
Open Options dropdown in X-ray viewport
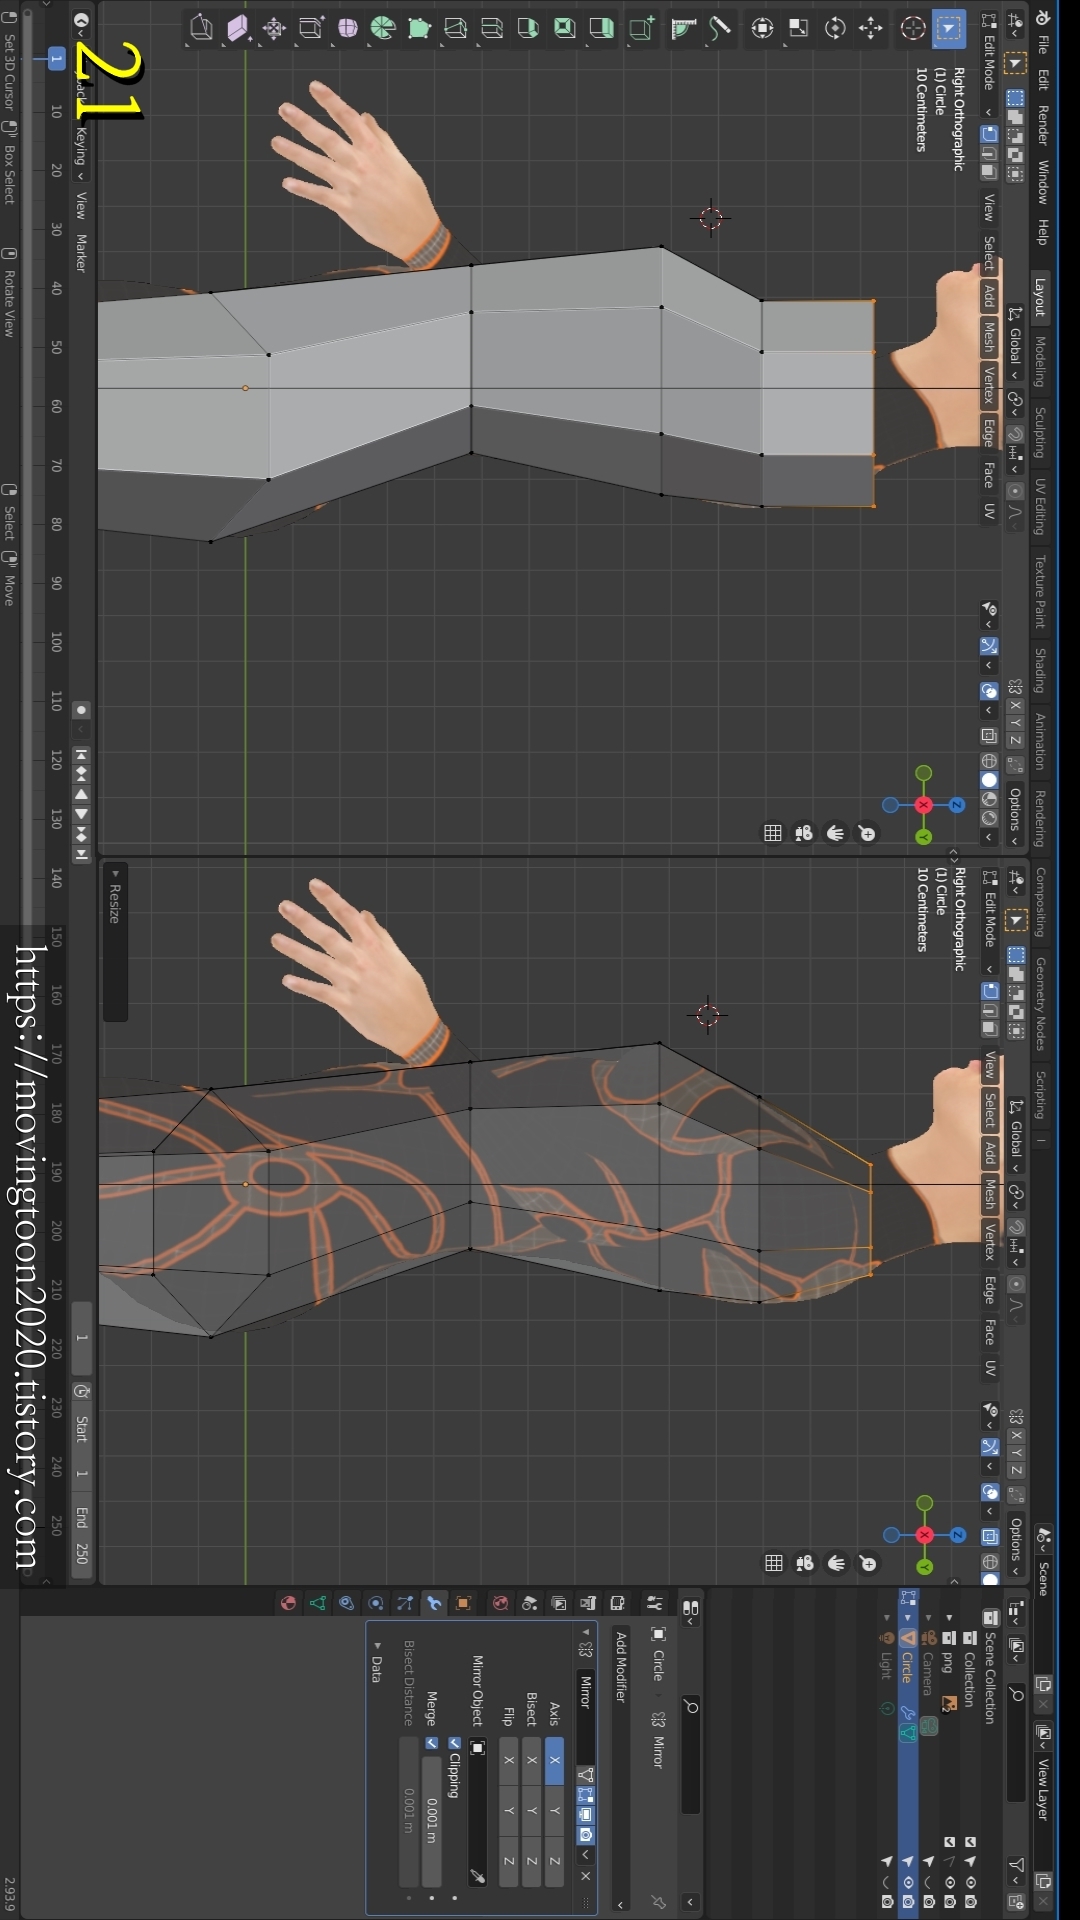tap(1015, 1546)
